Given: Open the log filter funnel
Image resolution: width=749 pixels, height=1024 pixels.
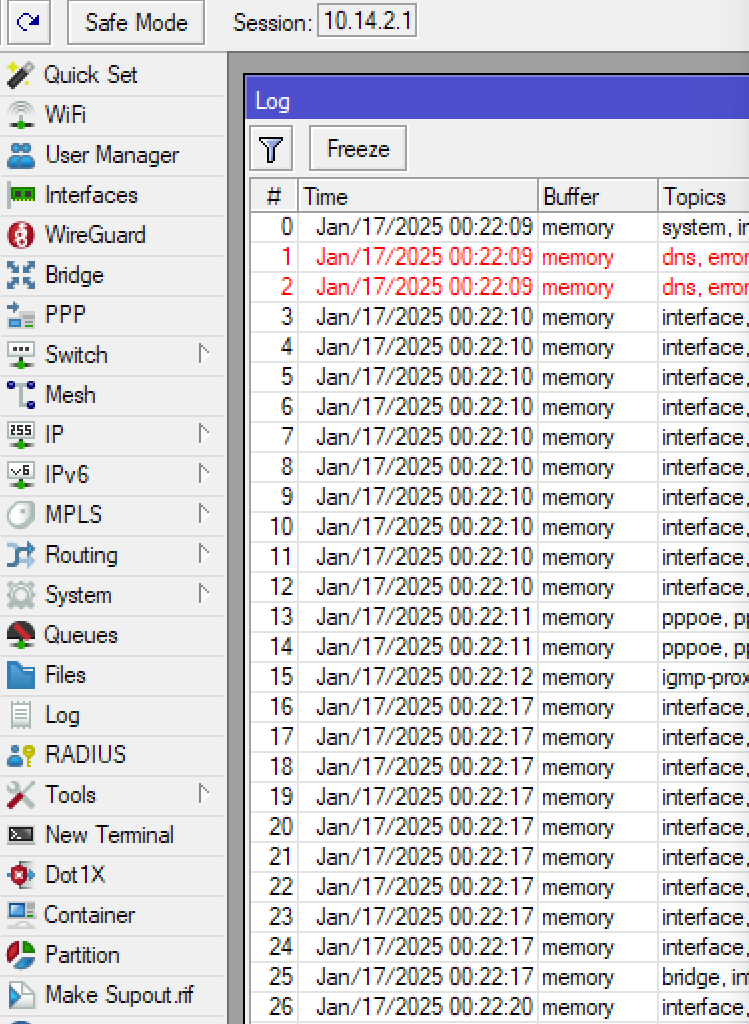Looking at the screenshot, I should point(271,149).
